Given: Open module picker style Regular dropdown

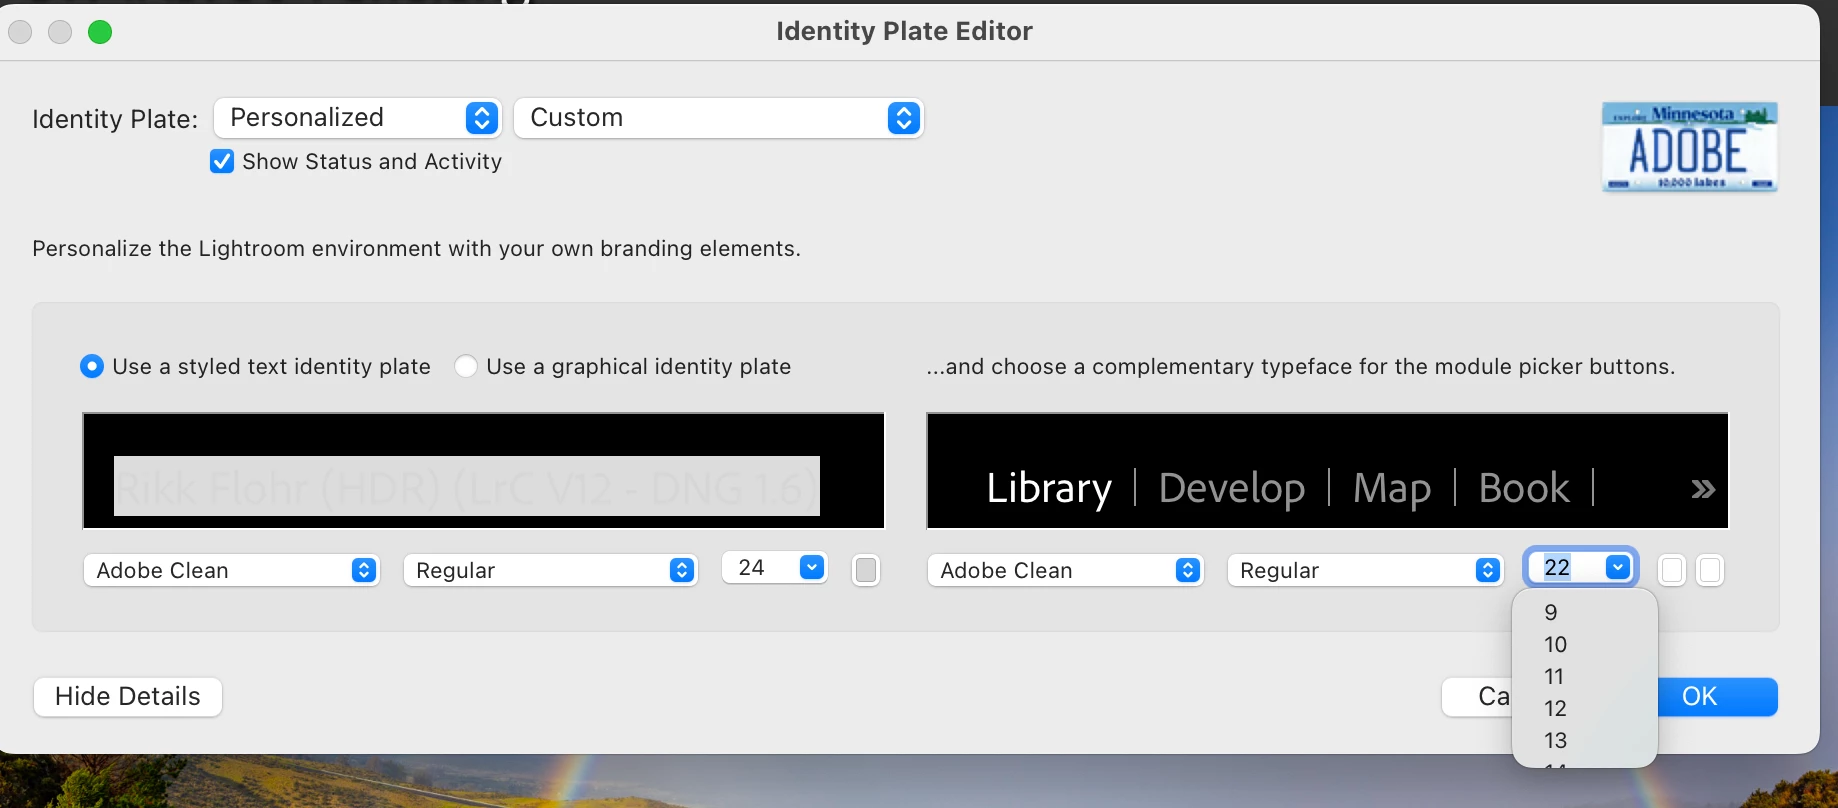Looking at the screenshot, I should coord(1366,570).
